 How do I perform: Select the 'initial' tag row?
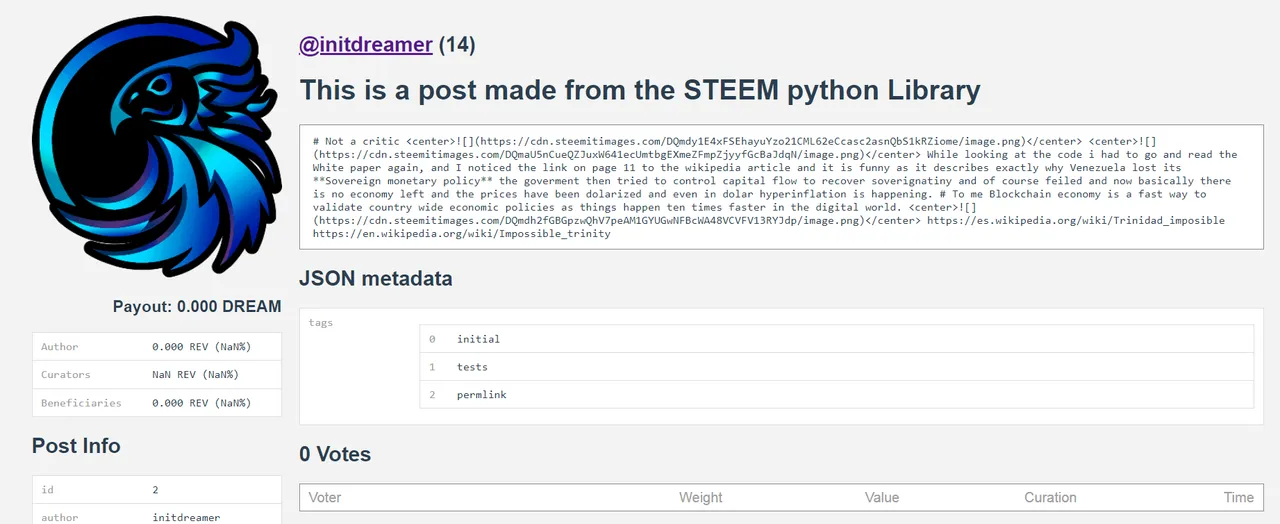point(836,339)
